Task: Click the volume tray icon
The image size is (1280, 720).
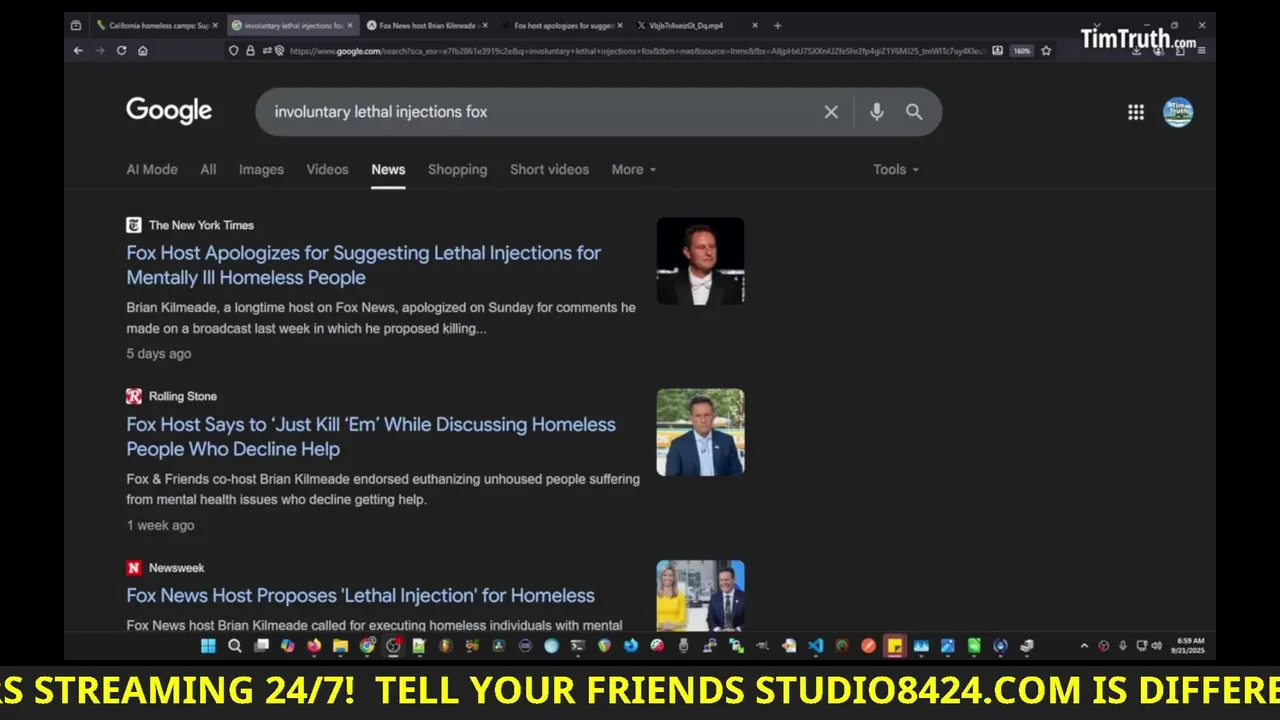Action: pos(1157,646)
